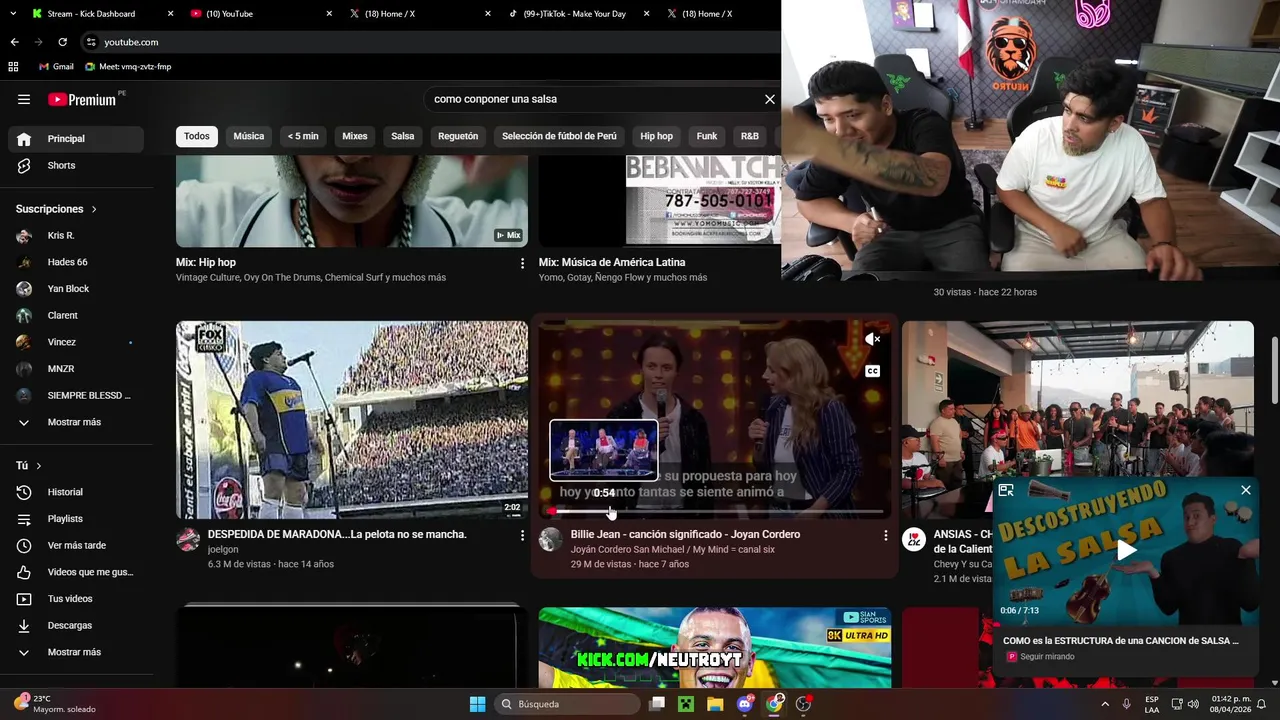Viewport: 1280px width, 720px height.
Task: Select the < 5 min filter chip
Action: [x=303, y=136]
